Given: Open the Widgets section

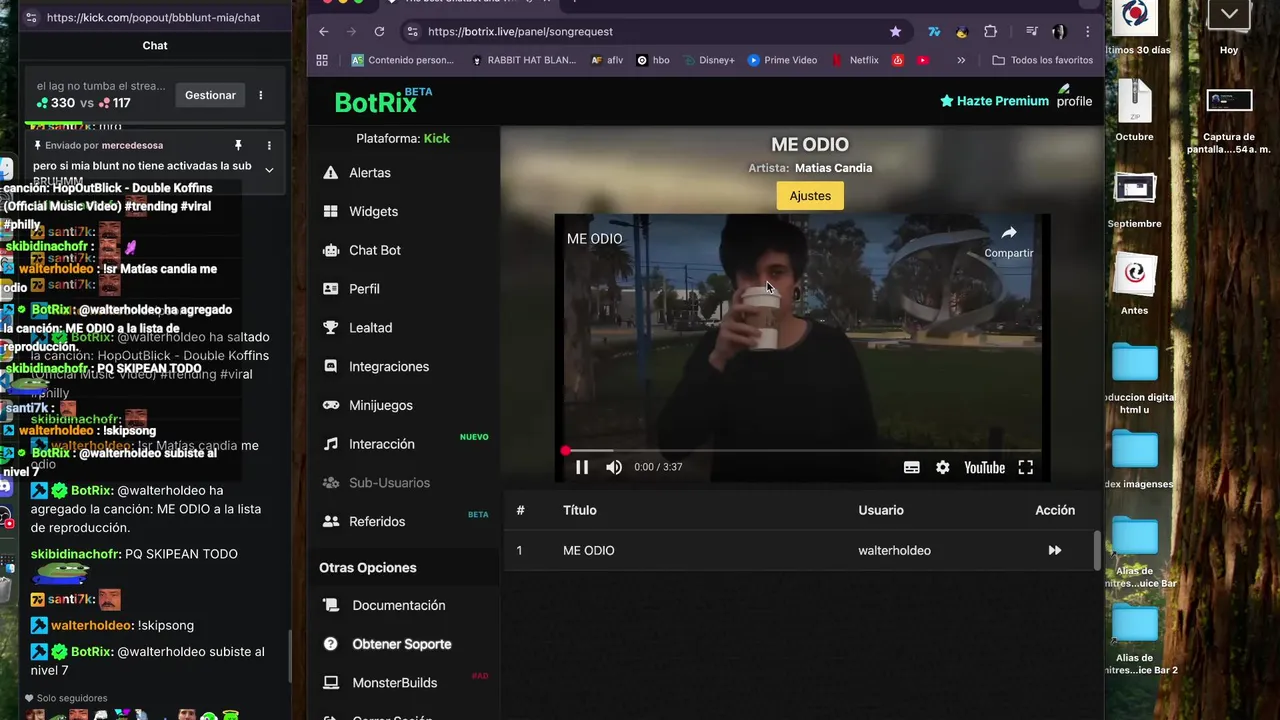Looking at the screenshot, I should point(373,211).
